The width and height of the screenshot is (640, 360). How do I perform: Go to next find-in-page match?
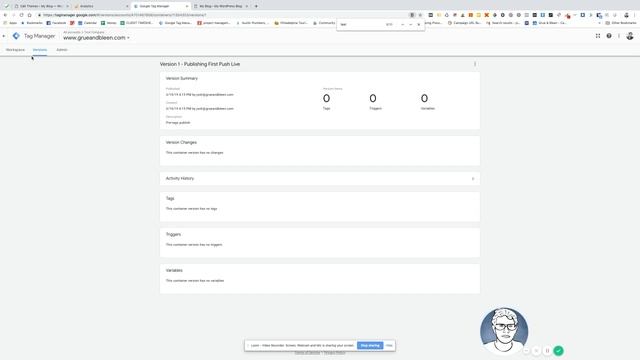[411, 24]
